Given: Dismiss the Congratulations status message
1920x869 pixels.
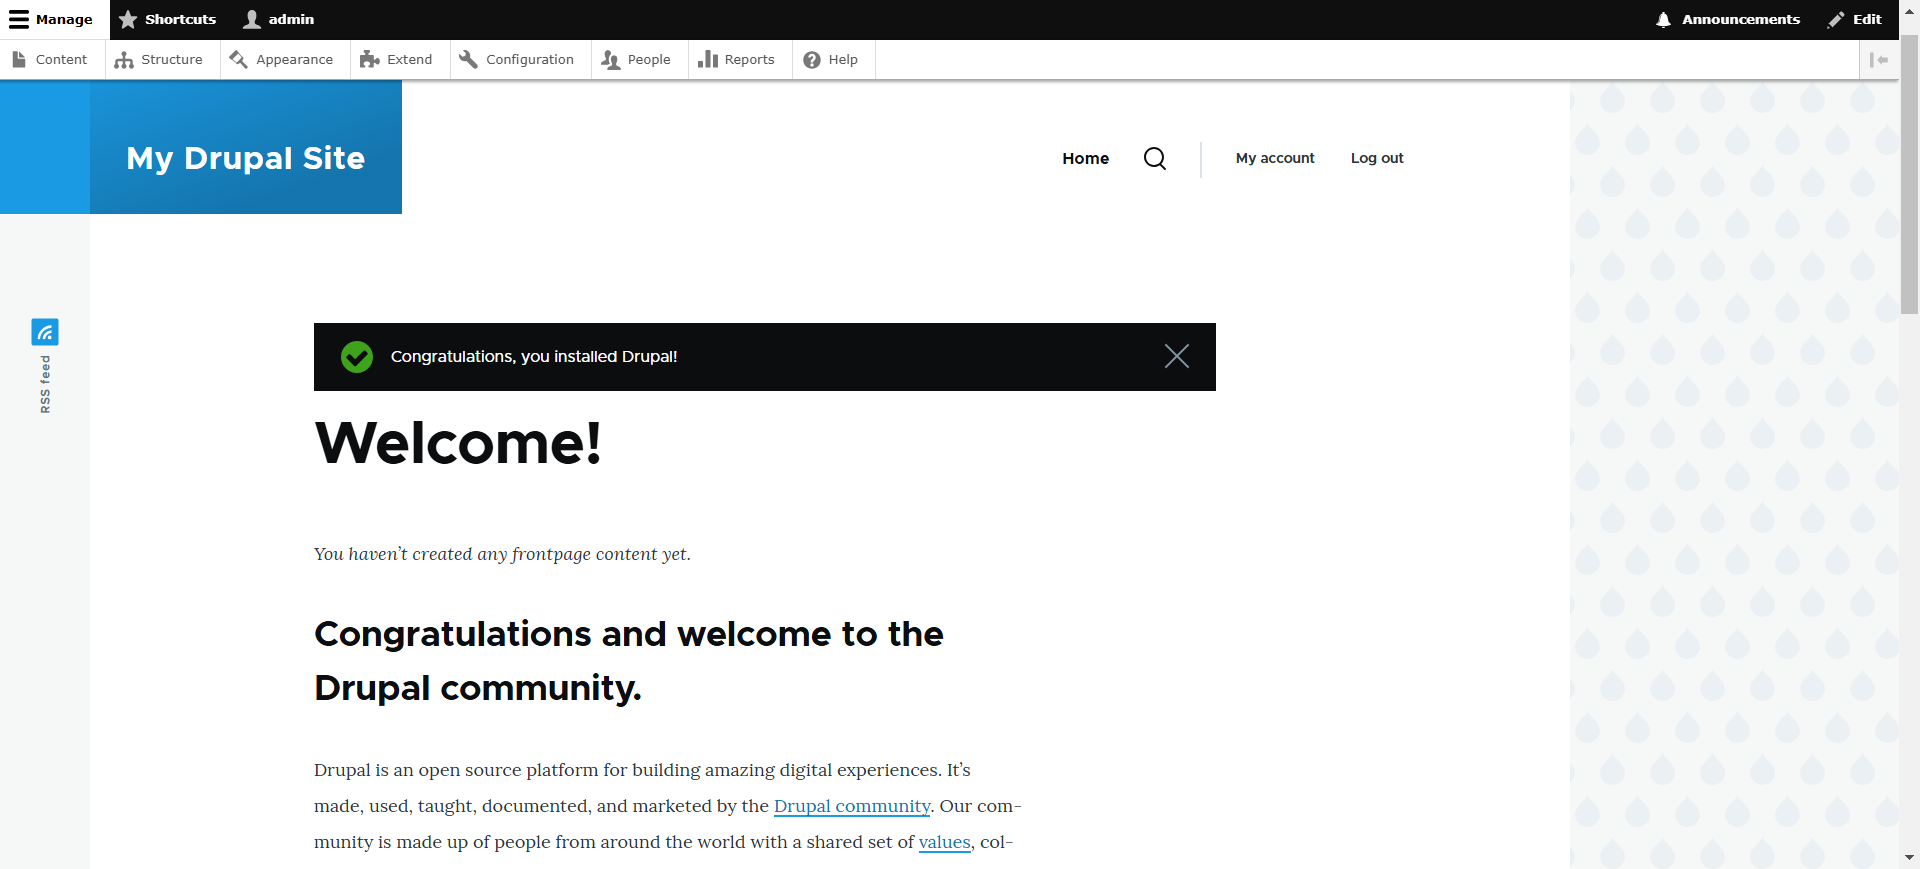Looking at the screenshot, I should [x=1177, y=356].
